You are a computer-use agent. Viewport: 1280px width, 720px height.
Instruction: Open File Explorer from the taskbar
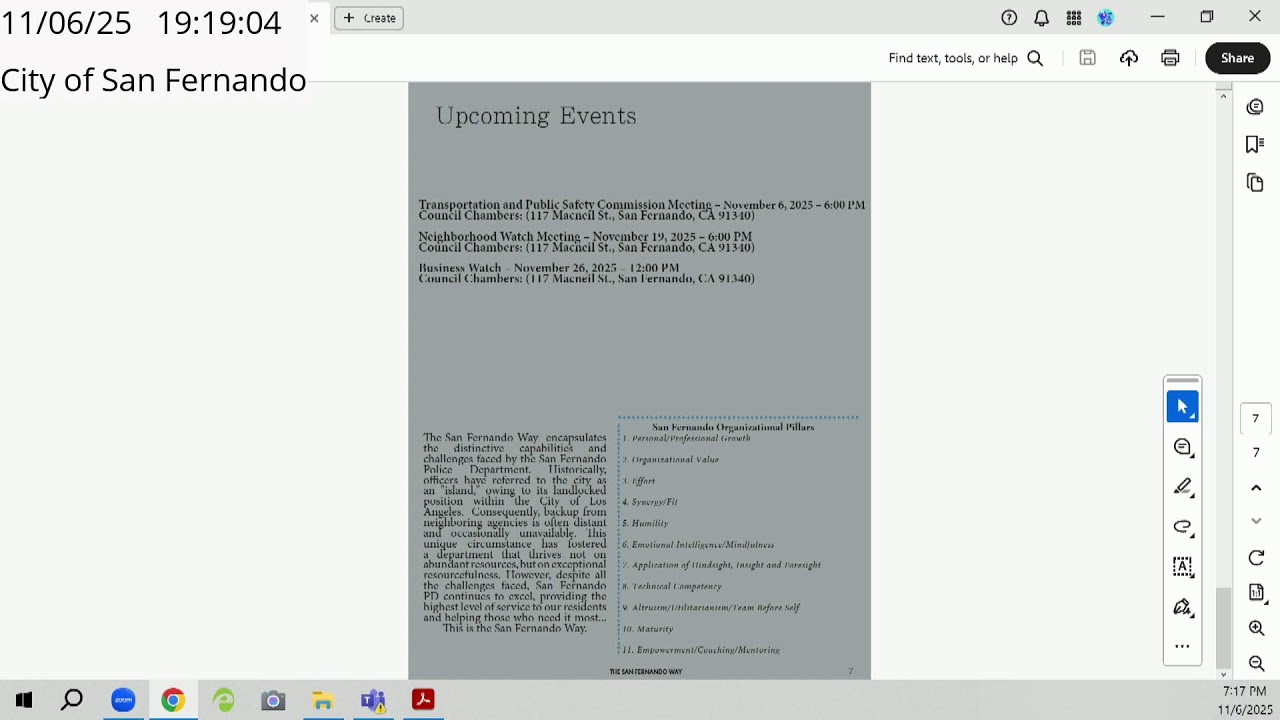[323, 701]
